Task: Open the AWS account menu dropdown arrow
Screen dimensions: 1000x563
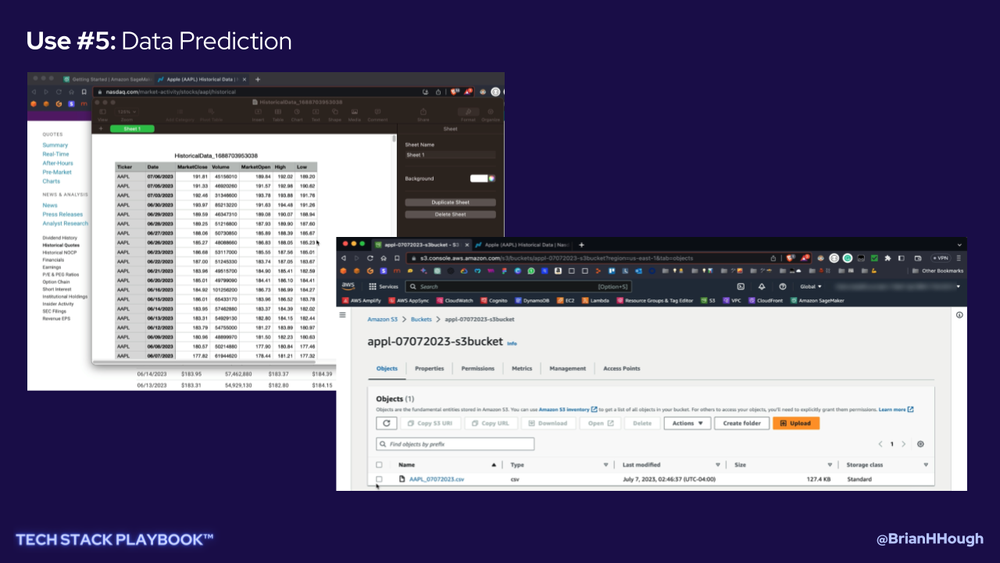Action: 958,286
